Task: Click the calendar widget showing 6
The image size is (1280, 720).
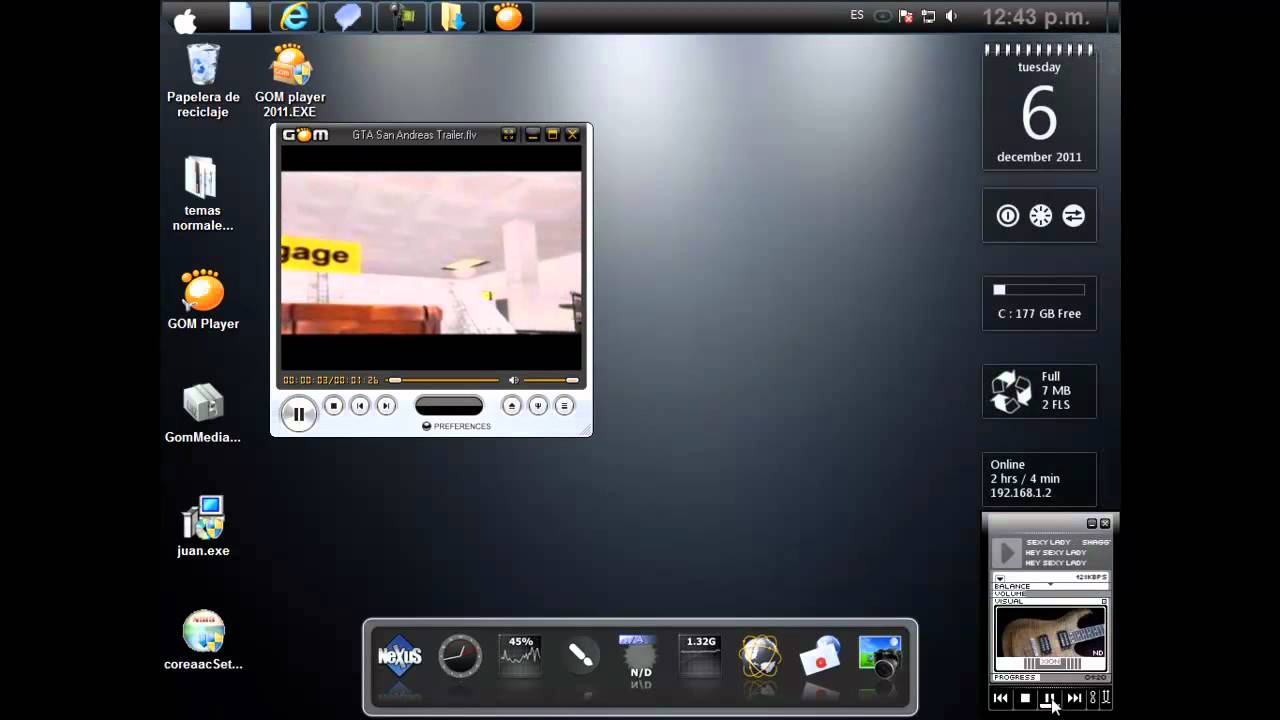Action: [1039, 108]
